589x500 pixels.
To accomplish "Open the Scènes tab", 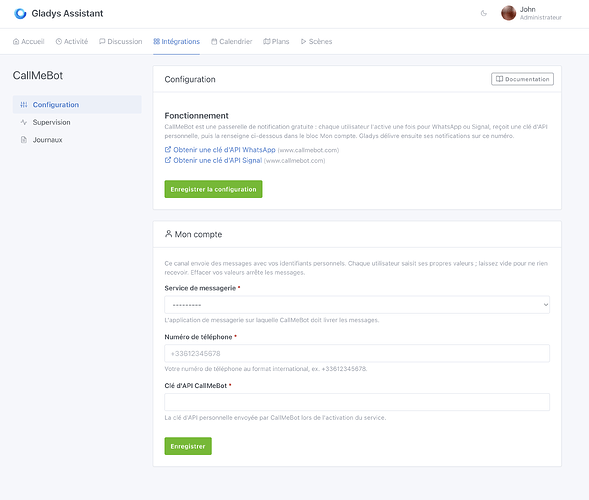I will (316, 41).
